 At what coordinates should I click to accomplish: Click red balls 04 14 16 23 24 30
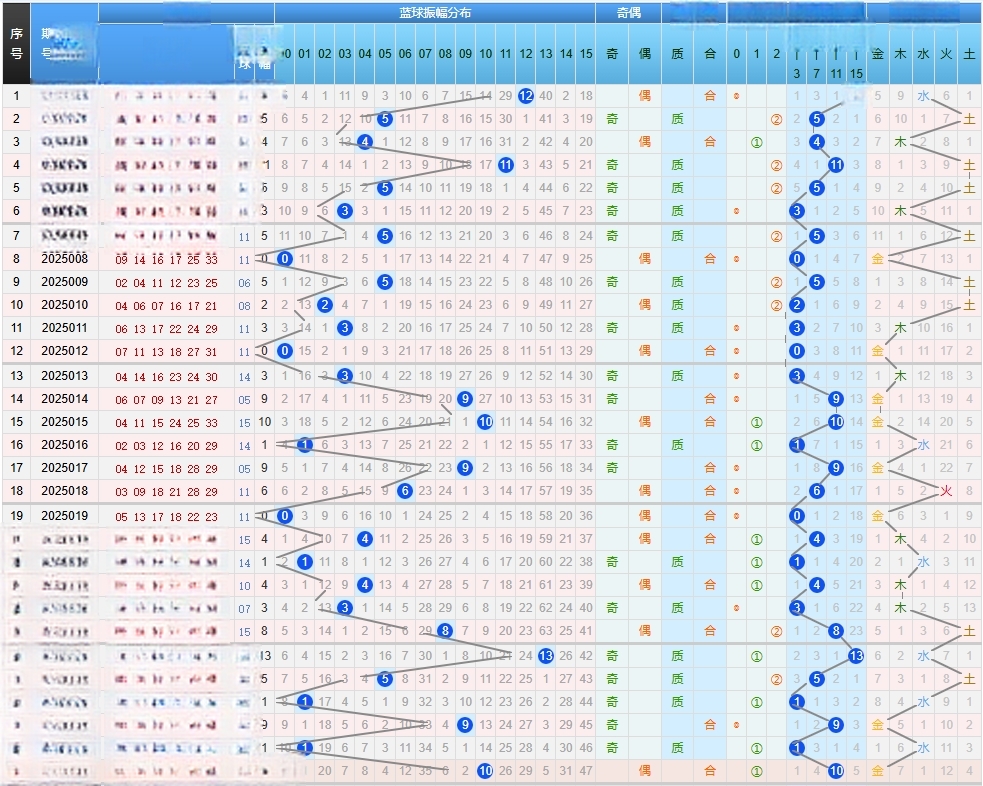coord(166,377)
